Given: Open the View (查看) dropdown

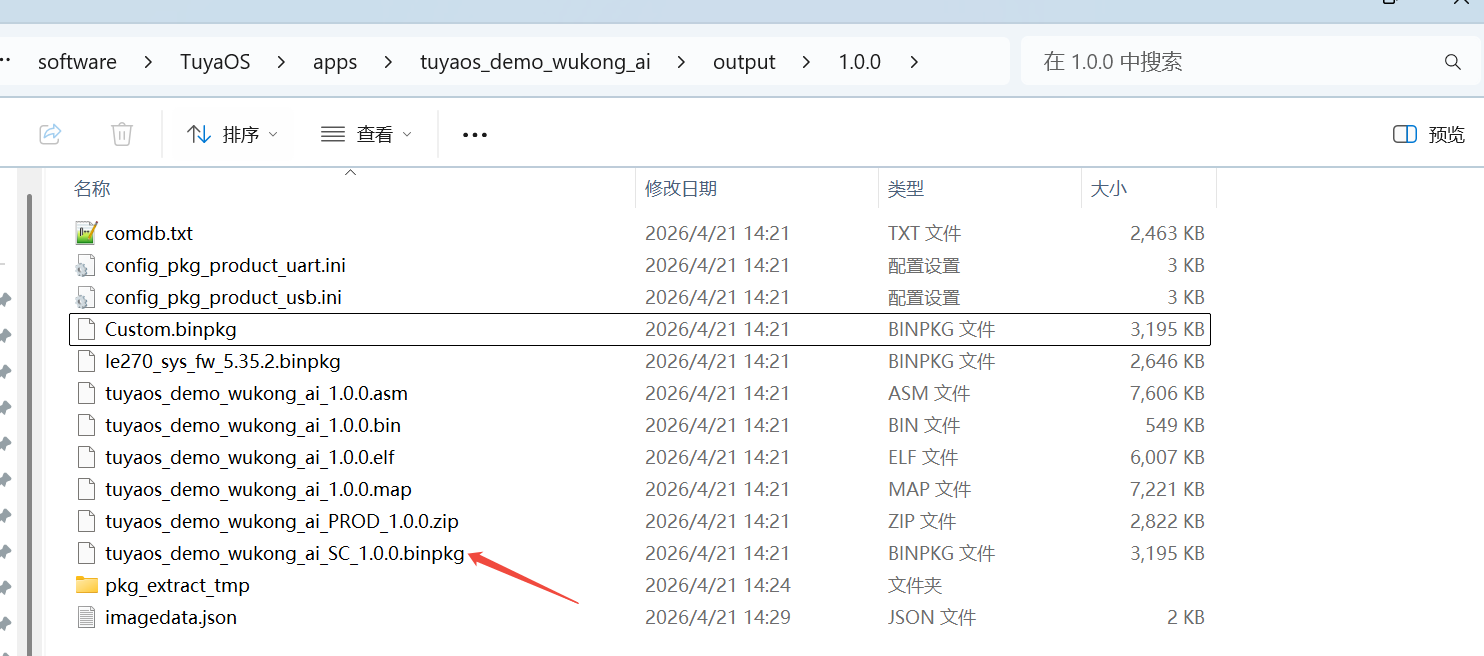Looking at the screenshot, I should coord(366,134).
